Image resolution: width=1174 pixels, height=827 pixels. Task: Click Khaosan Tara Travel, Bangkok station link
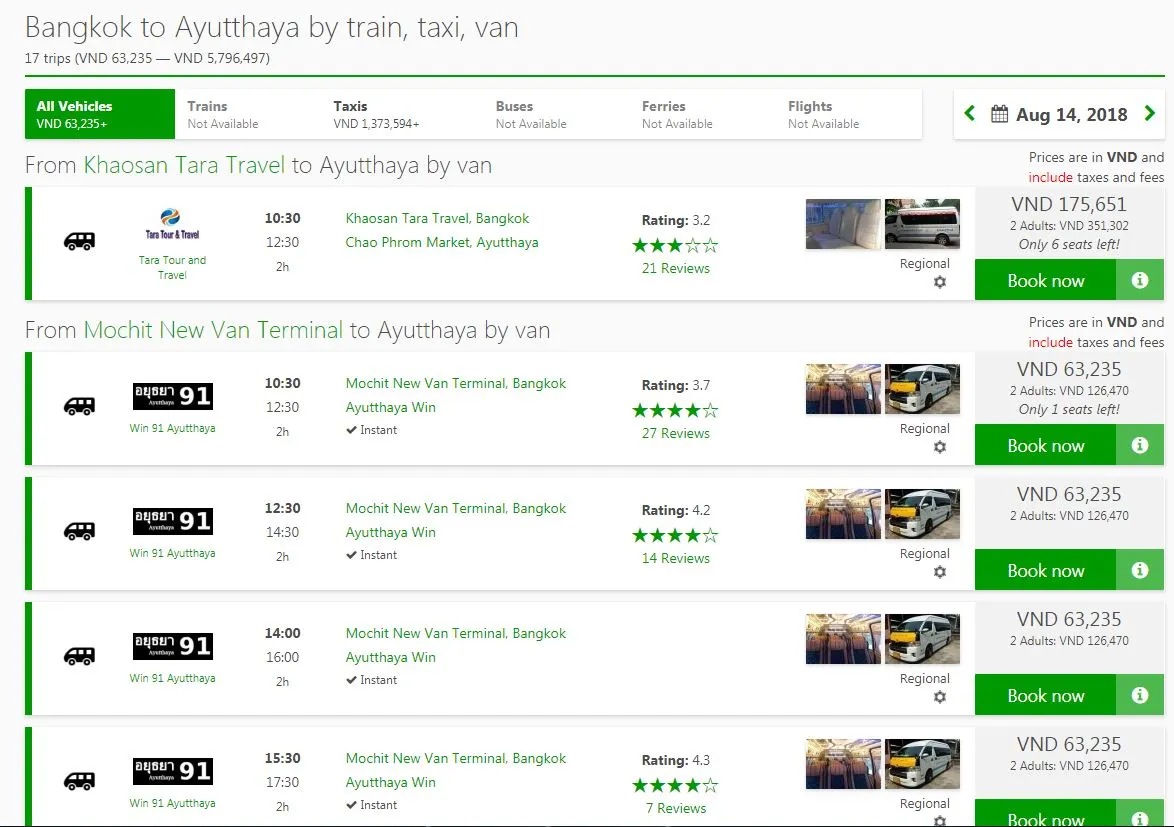click(437, 218)
